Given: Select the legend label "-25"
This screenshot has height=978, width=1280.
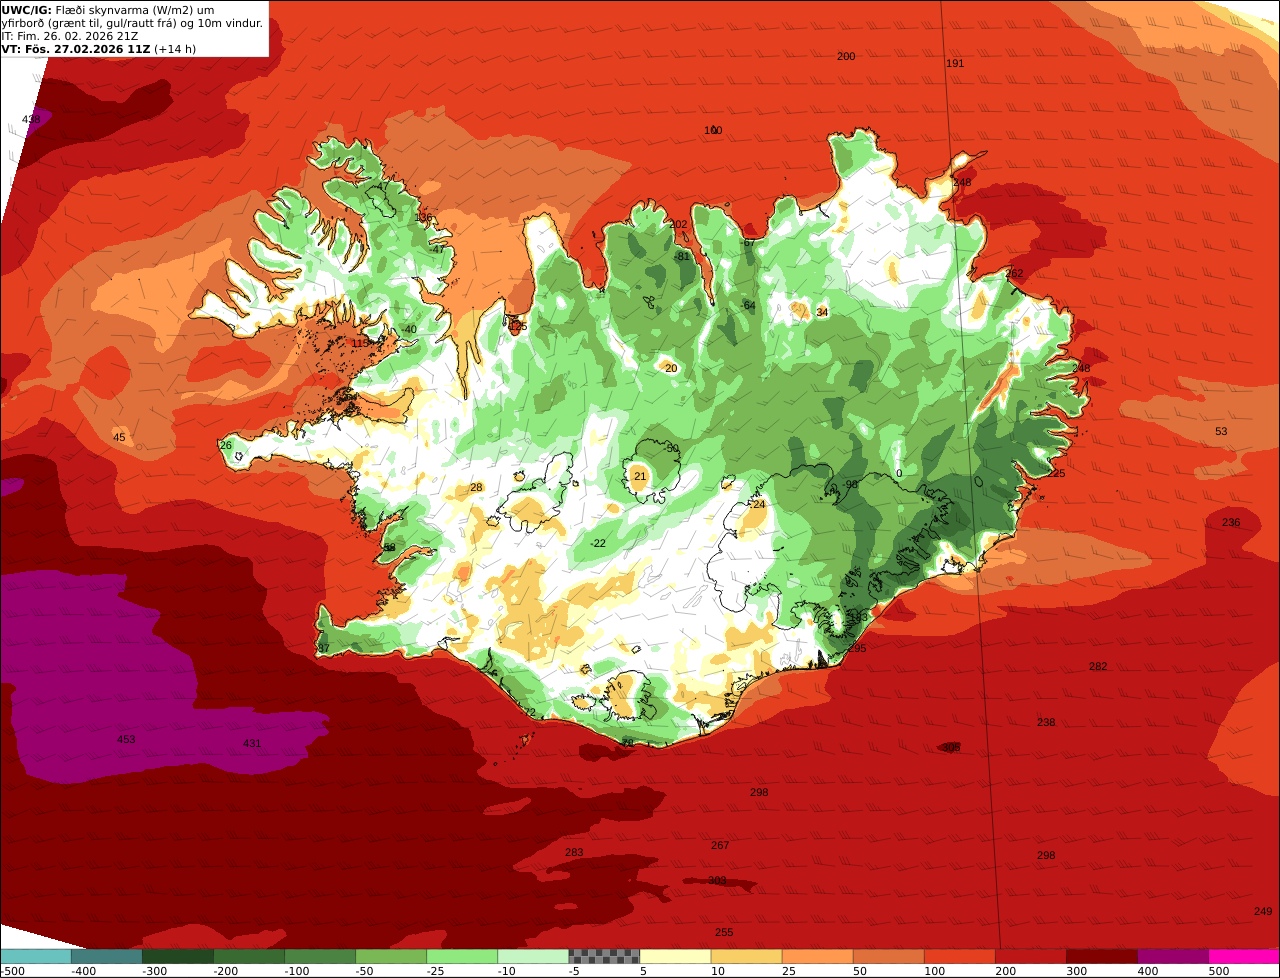Looking at the screenshot, I should point(438,971).
